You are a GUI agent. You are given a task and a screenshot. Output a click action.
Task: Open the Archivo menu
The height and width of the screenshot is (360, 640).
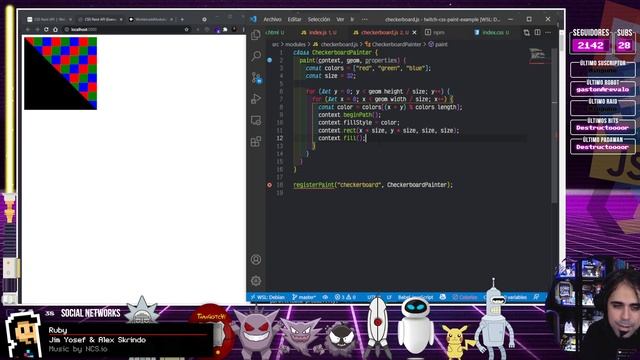272,19
